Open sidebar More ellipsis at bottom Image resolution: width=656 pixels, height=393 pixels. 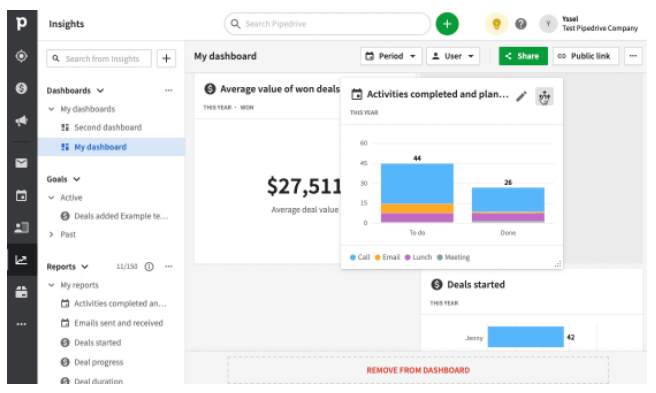(x=21, y=324)
